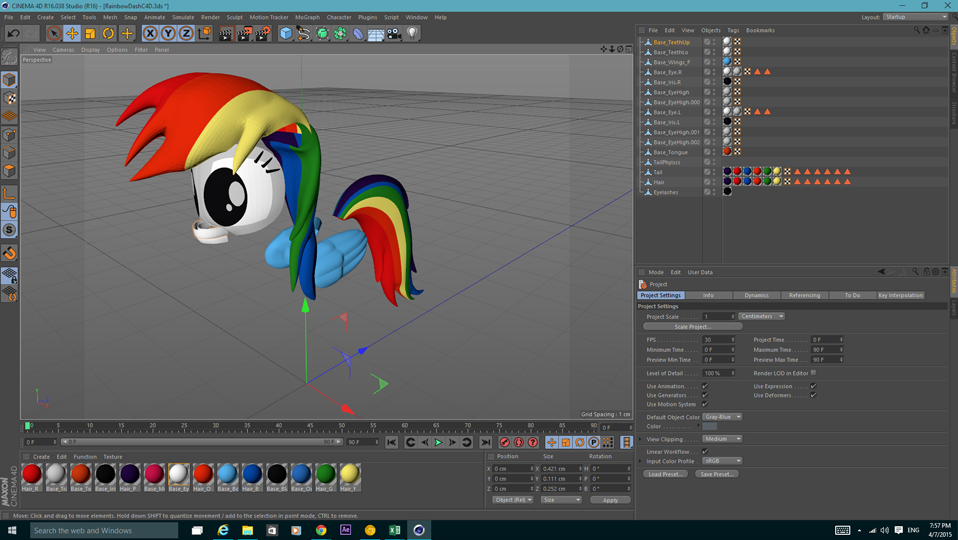Go to start of timeline
This screenshot has height=540, width=958.
click(x=392, y=442)
